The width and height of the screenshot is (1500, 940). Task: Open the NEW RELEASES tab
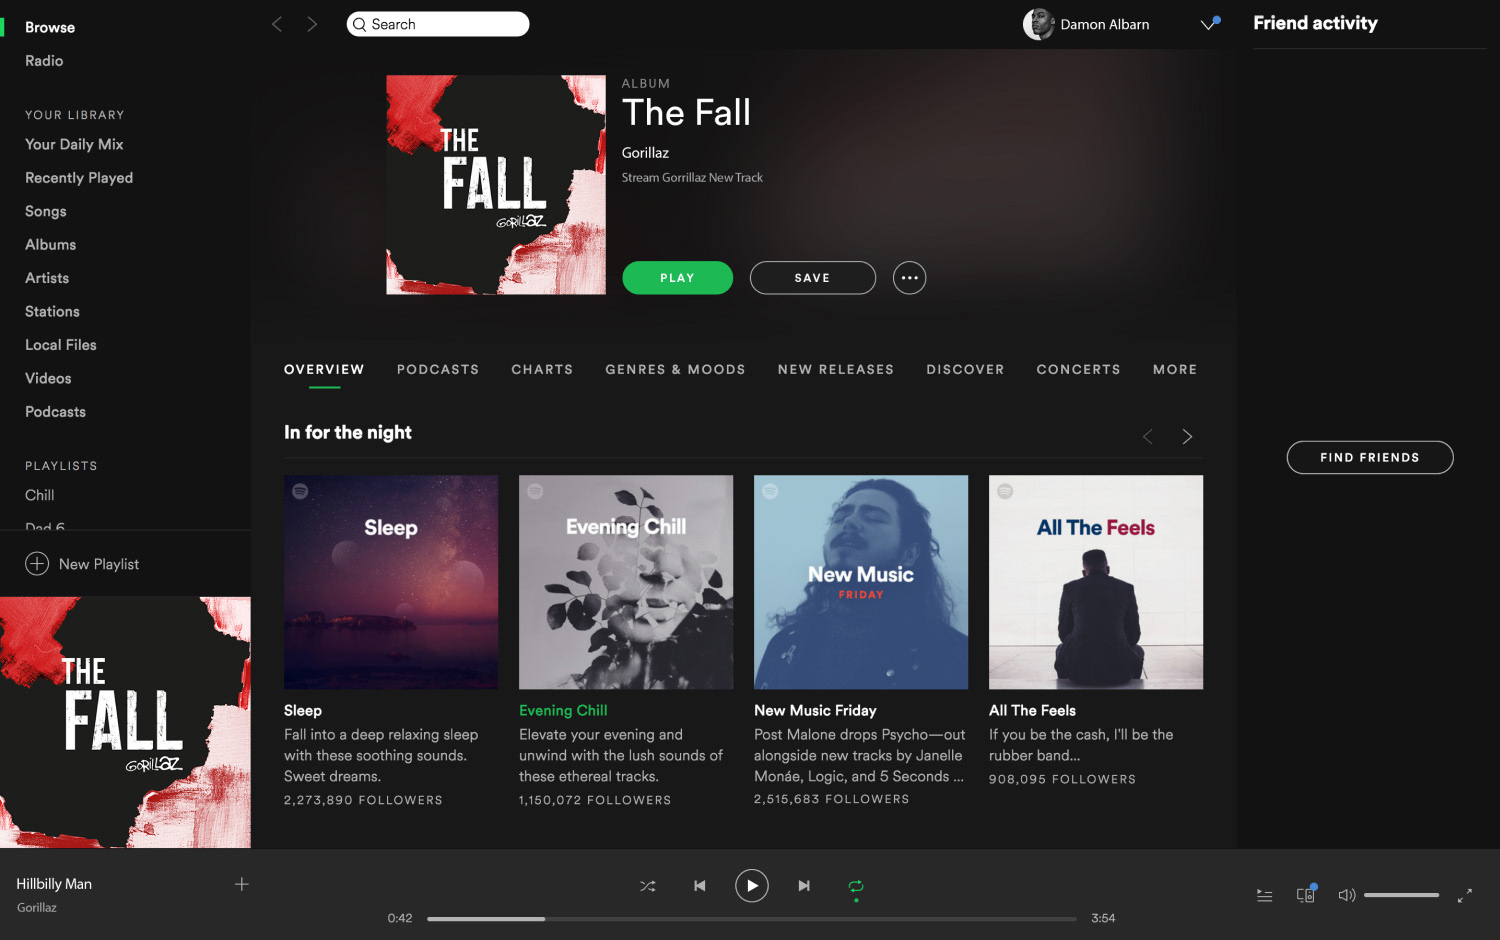836,369
